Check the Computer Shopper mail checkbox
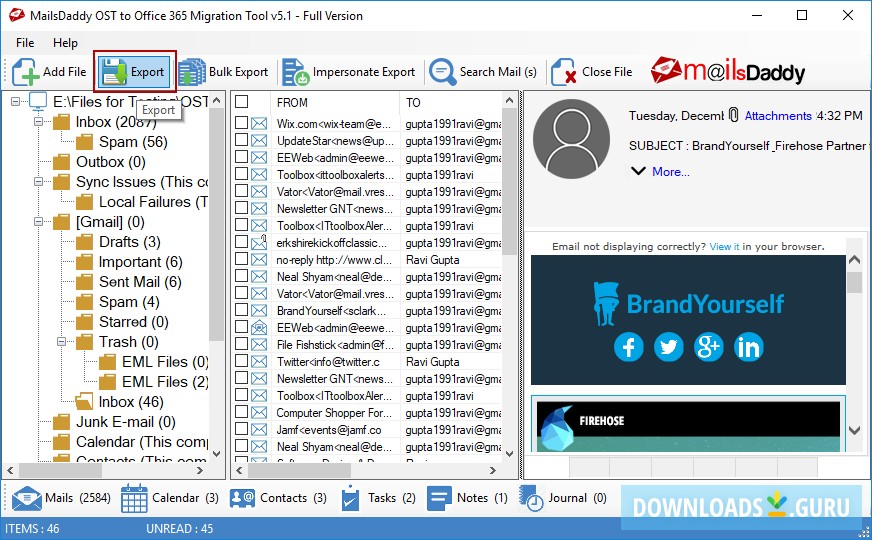 click(x=241, y=412)
